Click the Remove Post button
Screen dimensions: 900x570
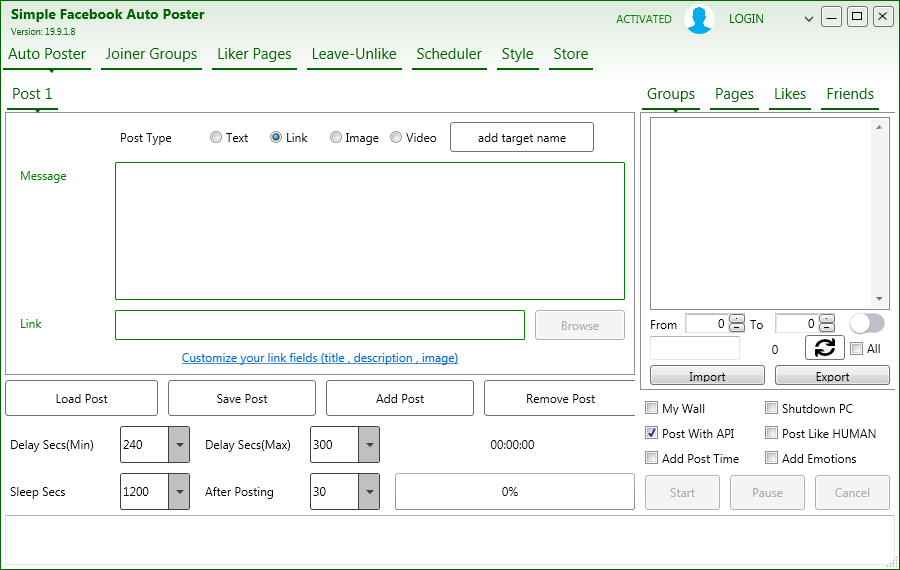point(560,398)
